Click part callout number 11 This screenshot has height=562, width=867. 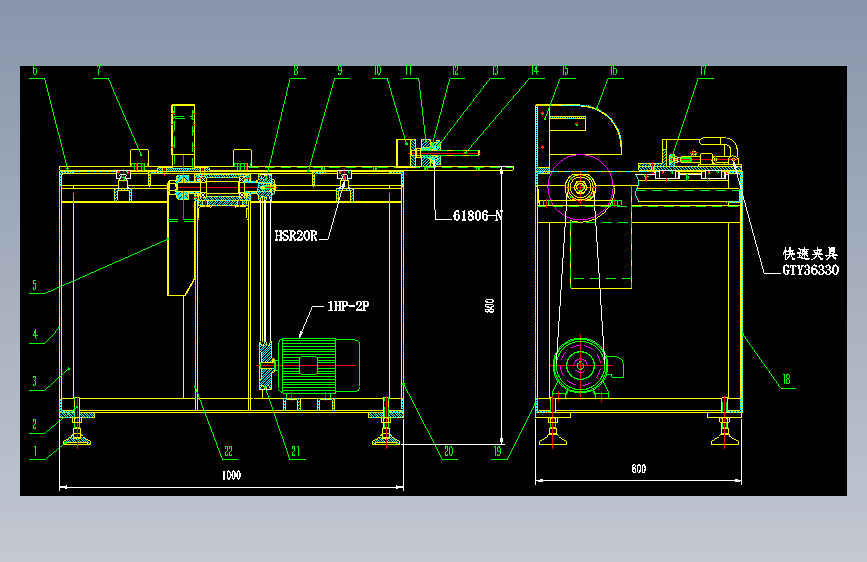click(408, 70)
